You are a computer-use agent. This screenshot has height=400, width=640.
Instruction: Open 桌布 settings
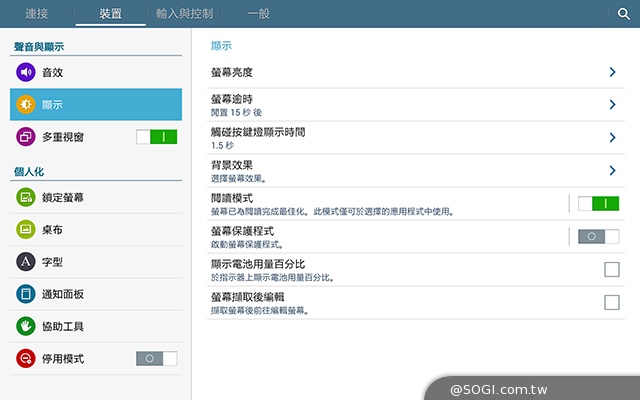(x=96, y=229)
